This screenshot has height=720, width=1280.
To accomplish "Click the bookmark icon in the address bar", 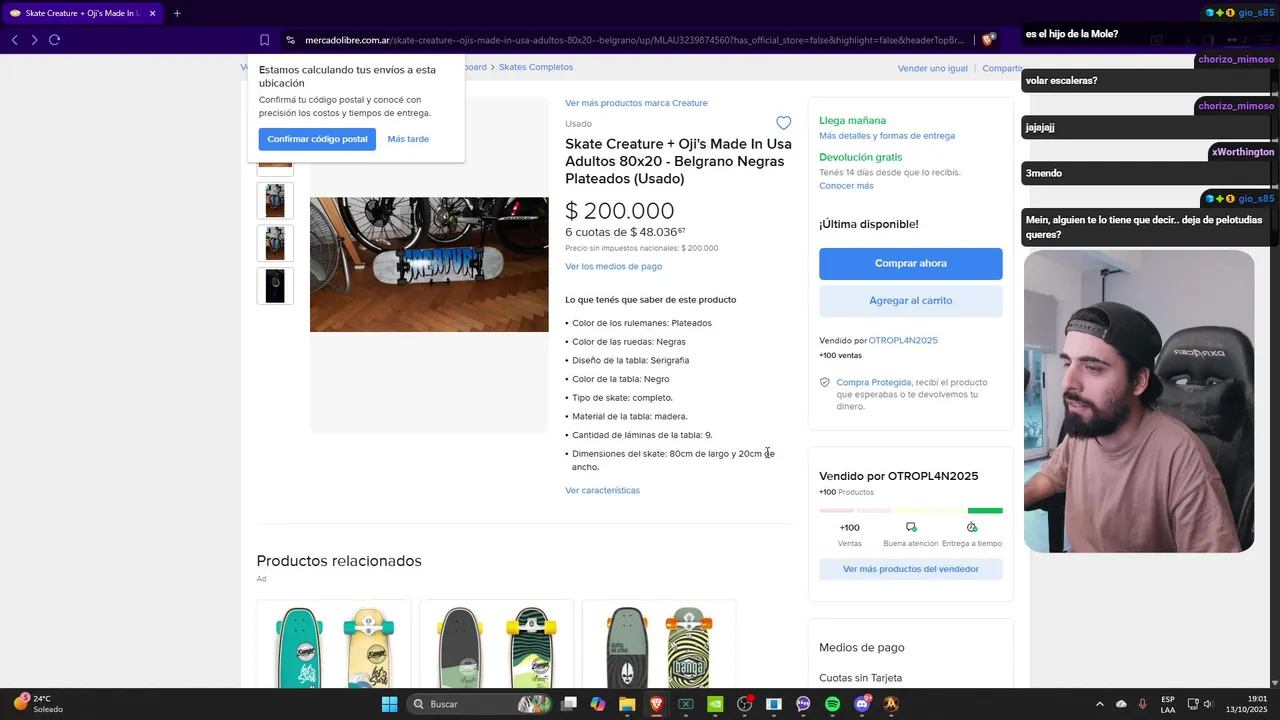I will click(x=264, y=40).
